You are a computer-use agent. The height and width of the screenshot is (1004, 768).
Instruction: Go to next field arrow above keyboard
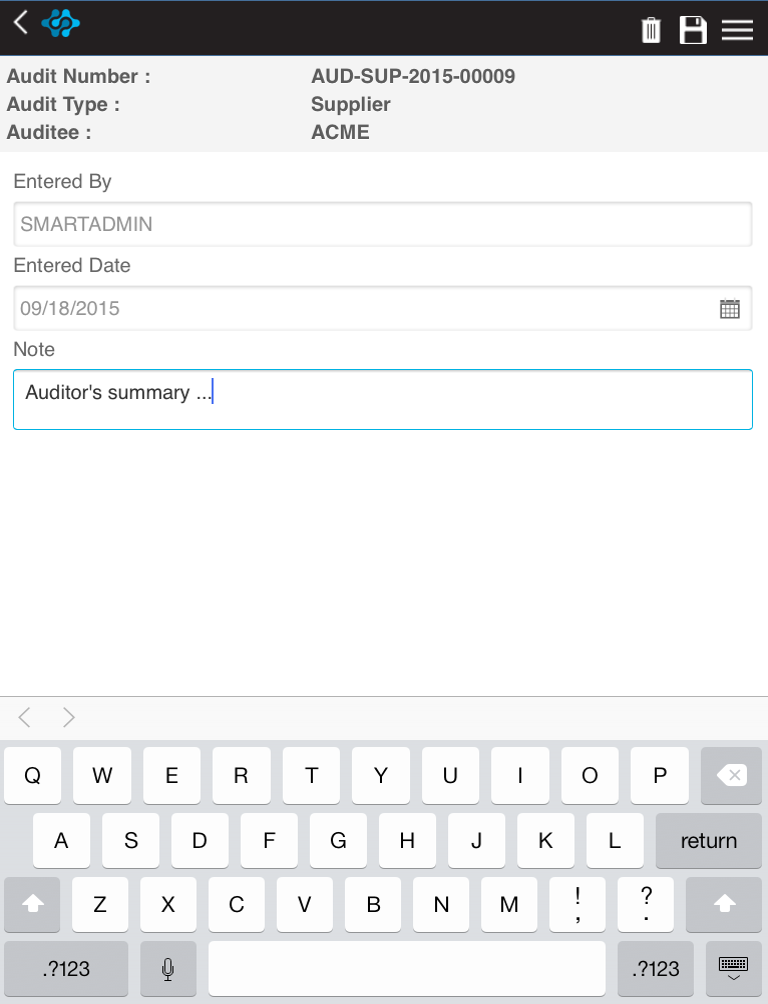click(x=69, y=717)
